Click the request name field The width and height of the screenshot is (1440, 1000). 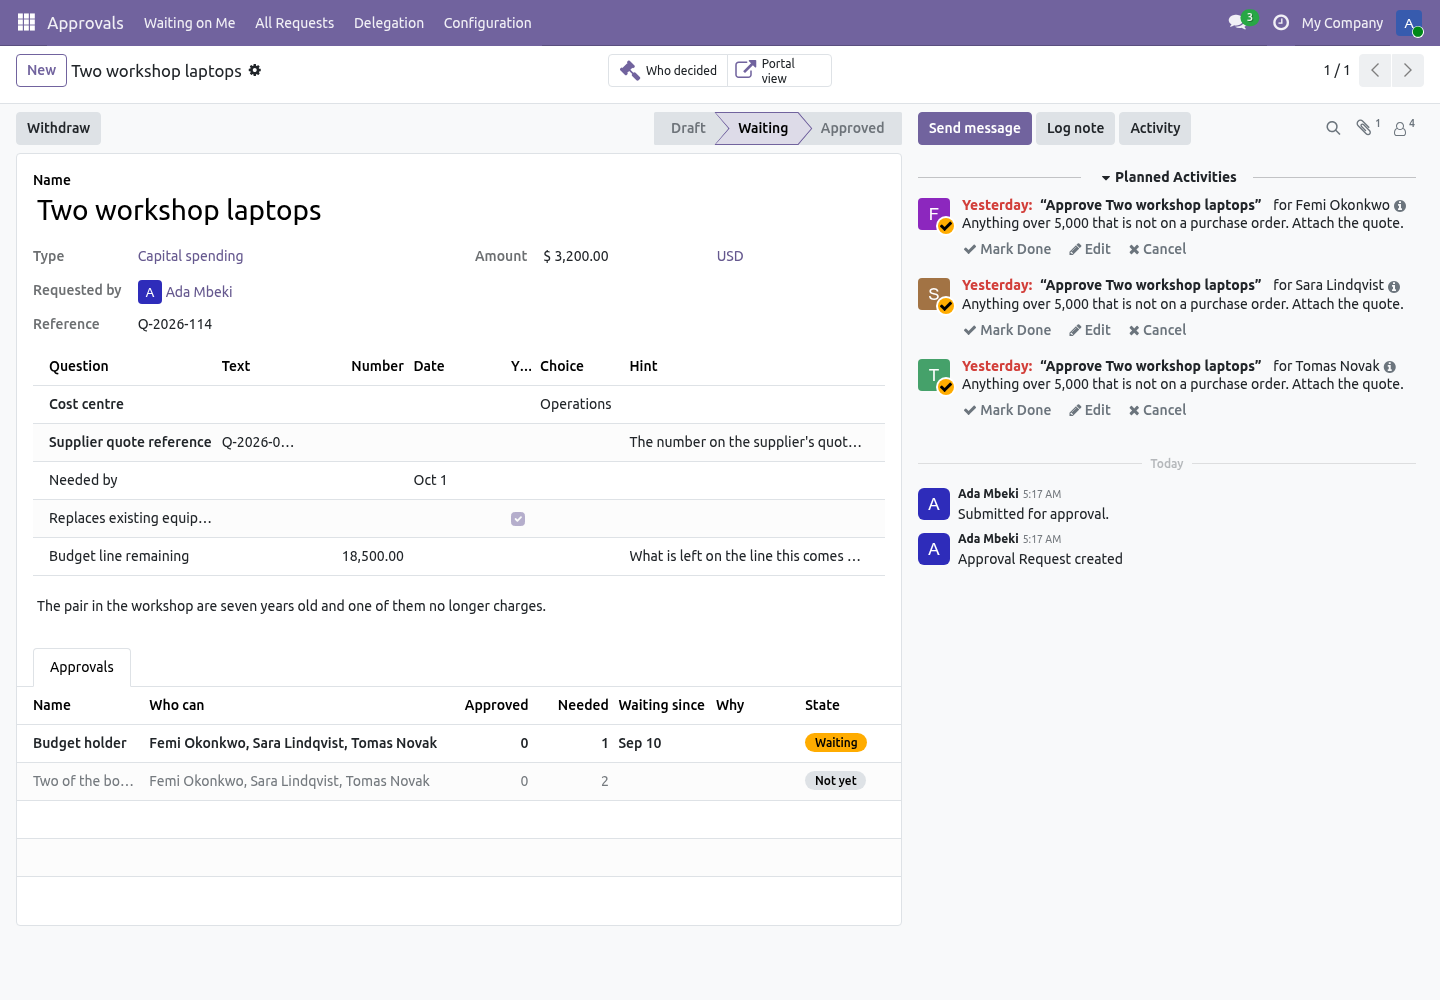(460, 210)
